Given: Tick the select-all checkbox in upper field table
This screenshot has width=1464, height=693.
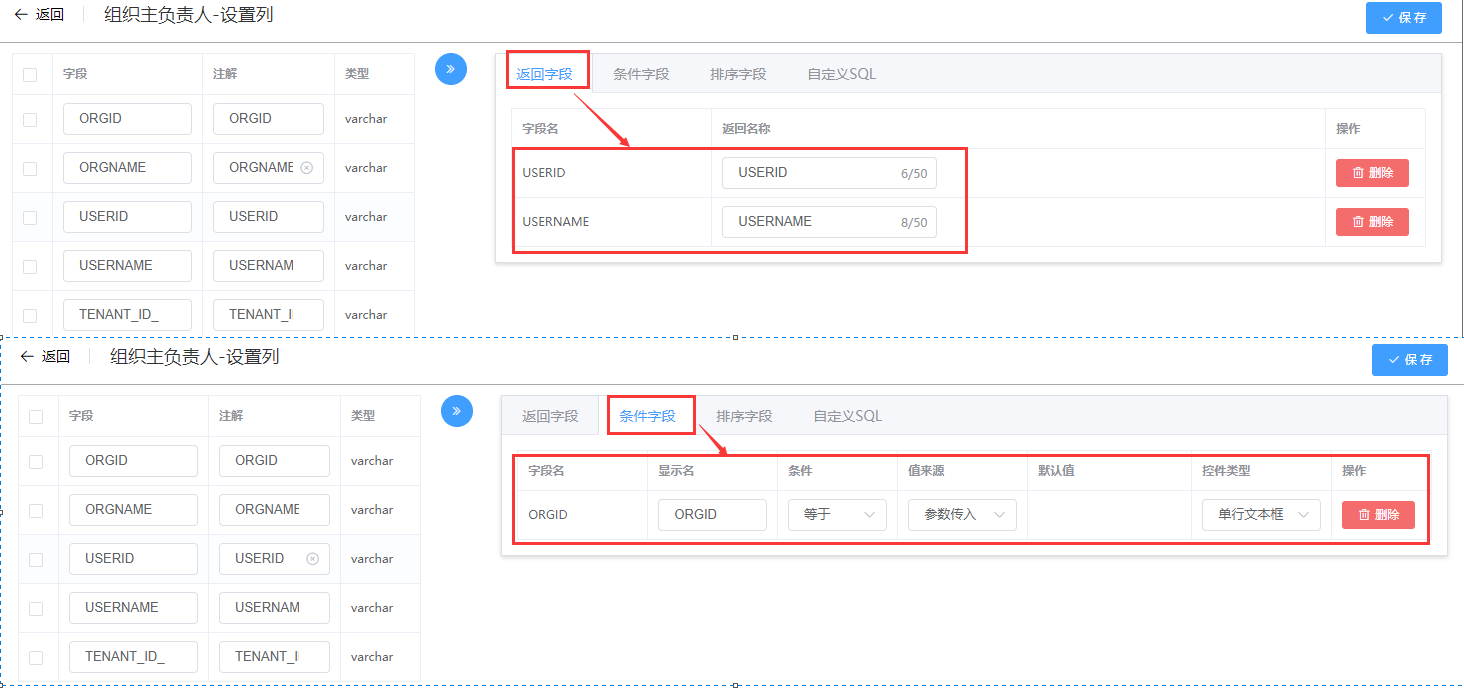Looking at the screenshot, I should click(30, 74).
